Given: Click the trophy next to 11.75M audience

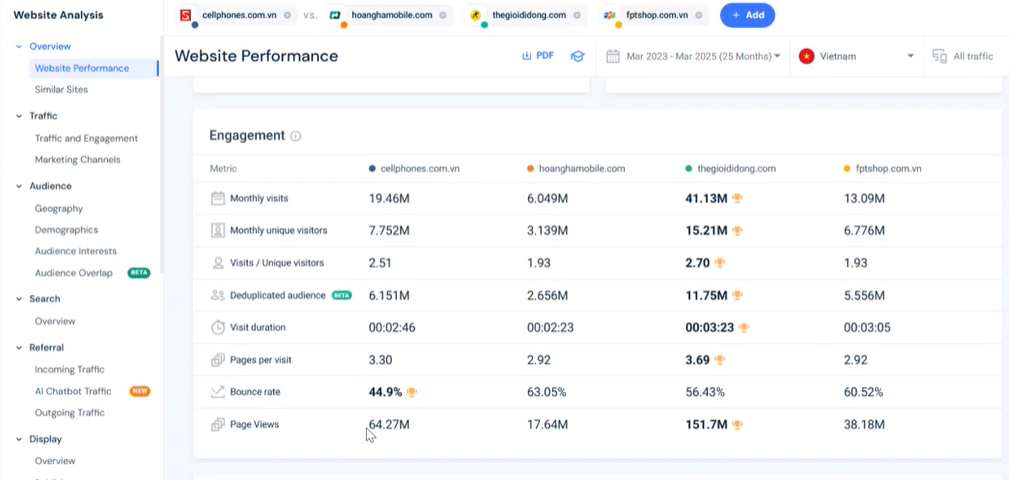Looking at the screenshot, I should point(737,295).
